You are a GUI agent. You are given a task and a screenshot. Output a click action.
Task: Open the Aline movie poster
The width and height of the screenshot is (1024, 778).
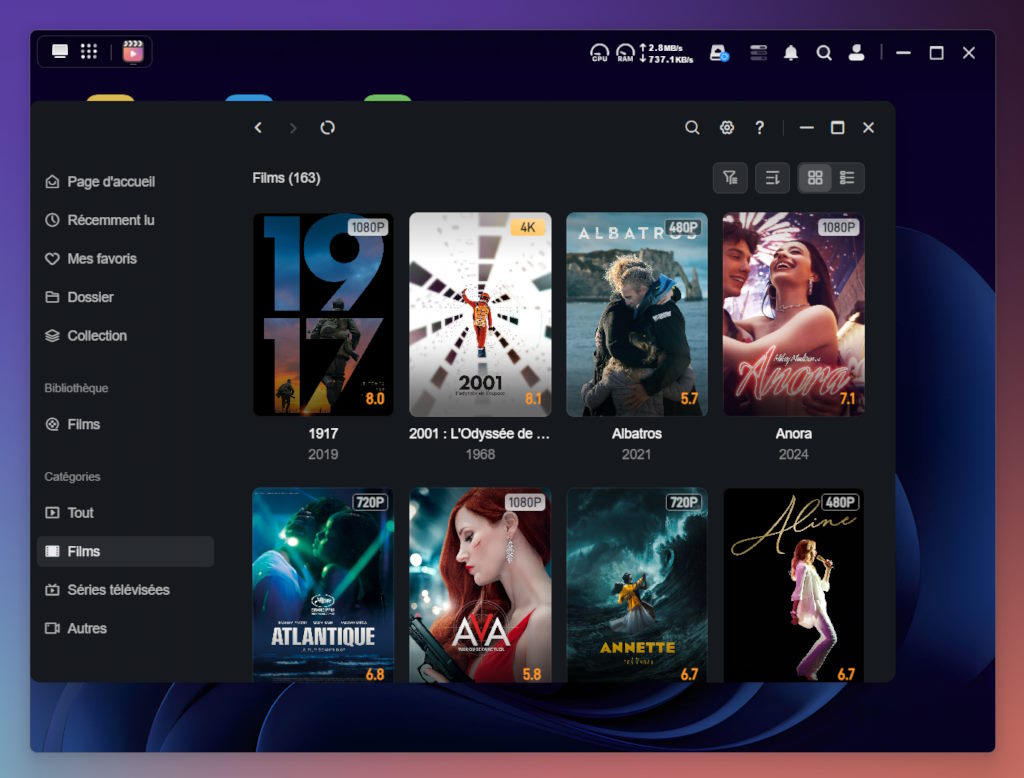tap(793, 585)
